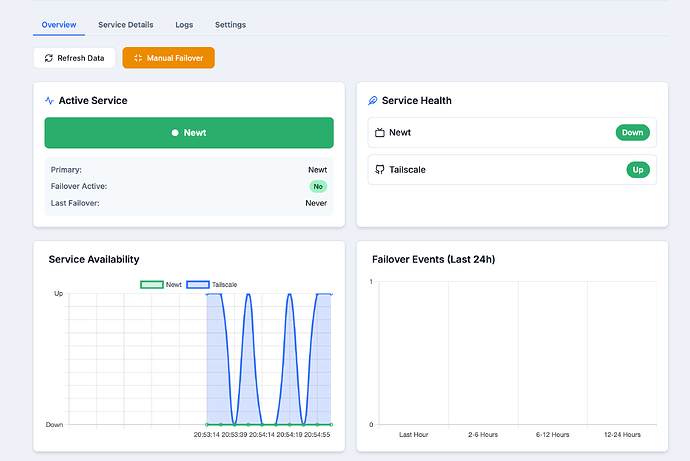Click the 20:53:39 time axis label

pos(234,435)
